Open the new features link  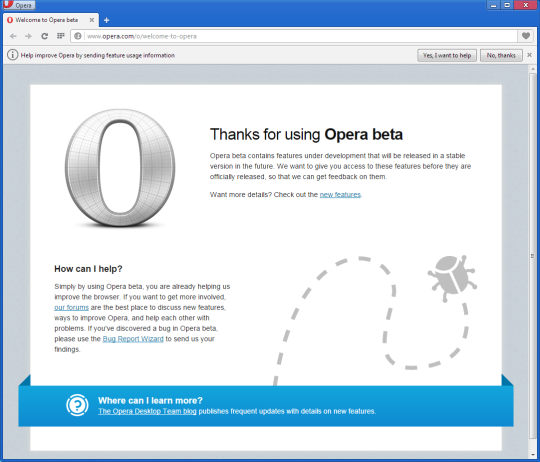[x=340, y=195]
